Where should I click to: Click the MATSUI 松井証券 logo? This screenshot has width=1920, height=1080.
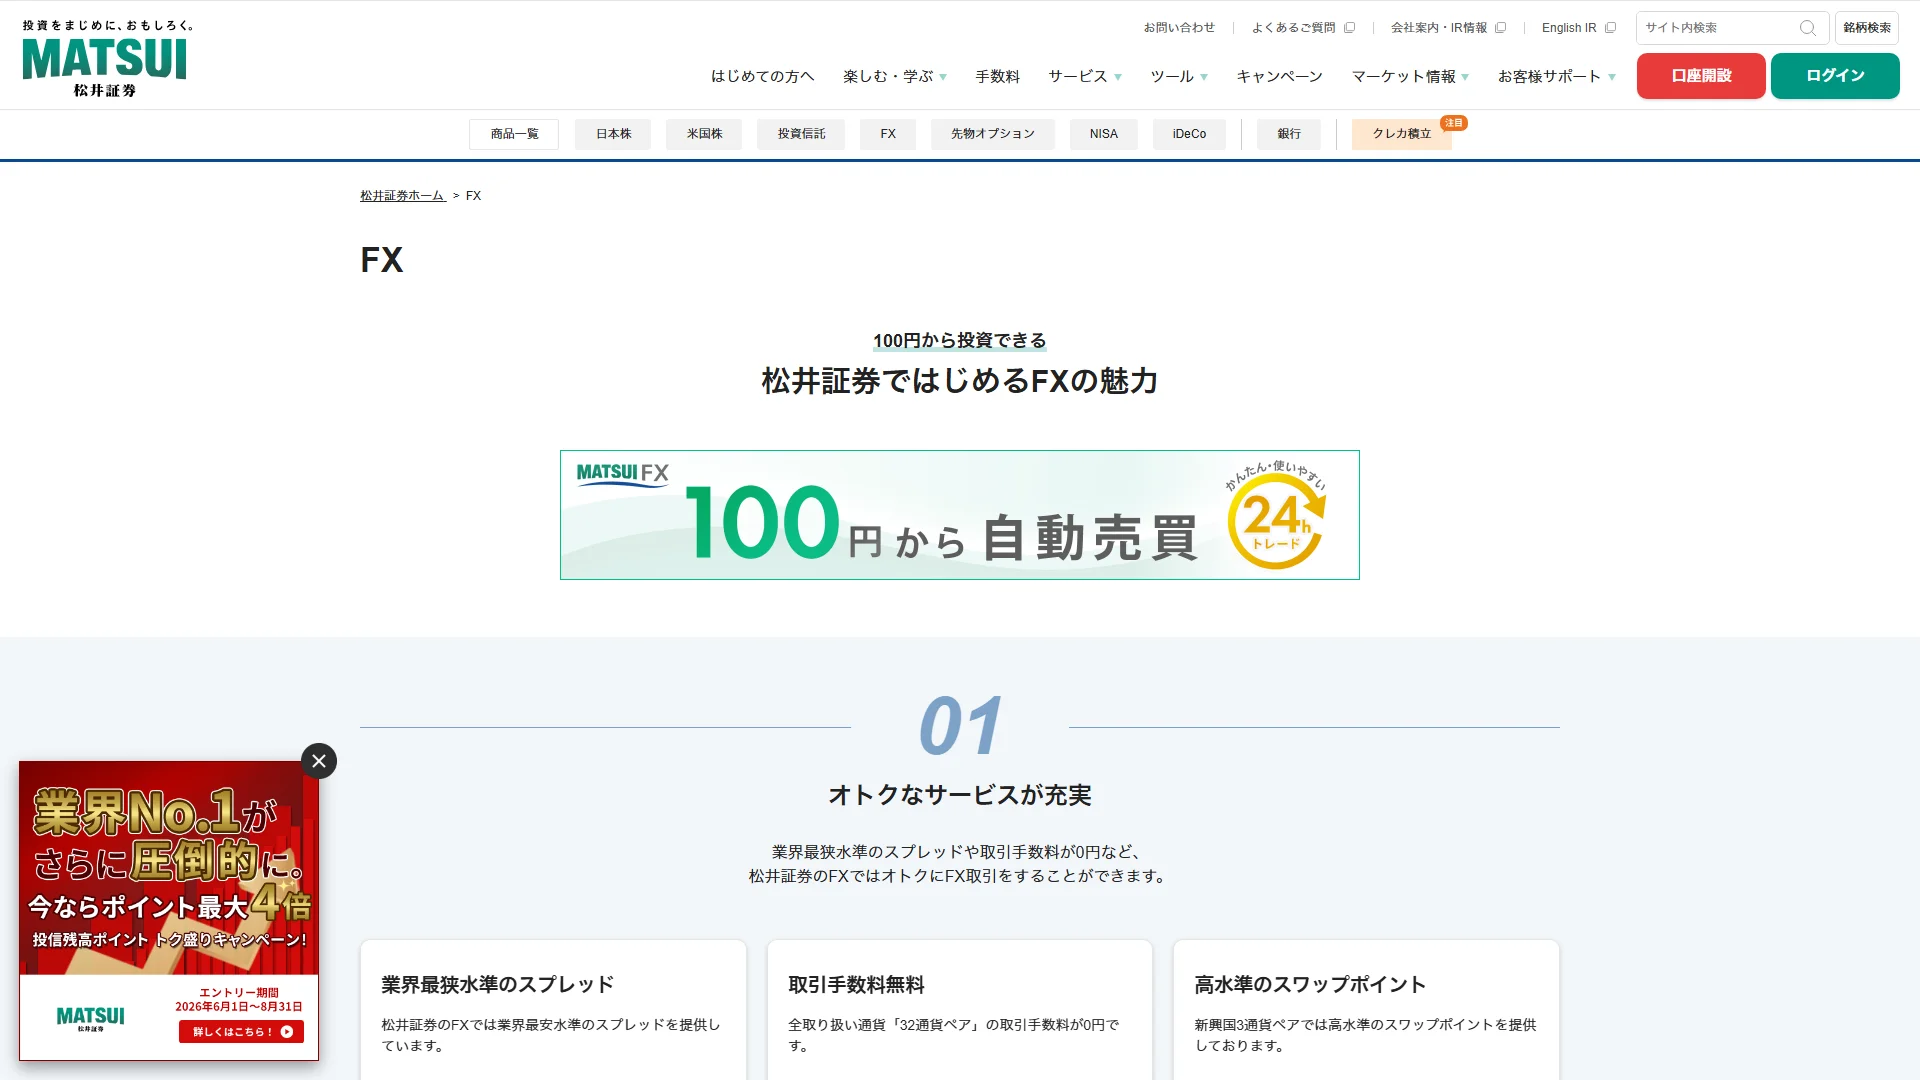(x=105, y=58)
